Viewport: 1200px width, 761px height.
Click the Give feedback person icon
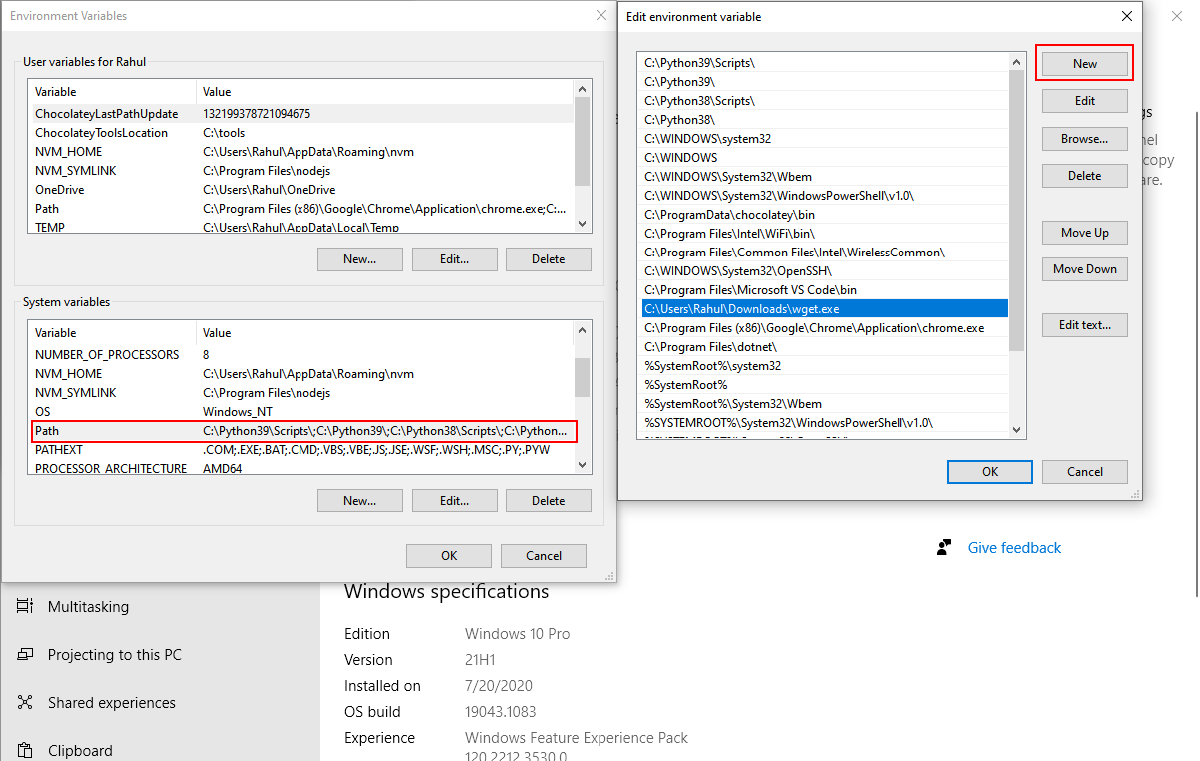click(944, 547)
